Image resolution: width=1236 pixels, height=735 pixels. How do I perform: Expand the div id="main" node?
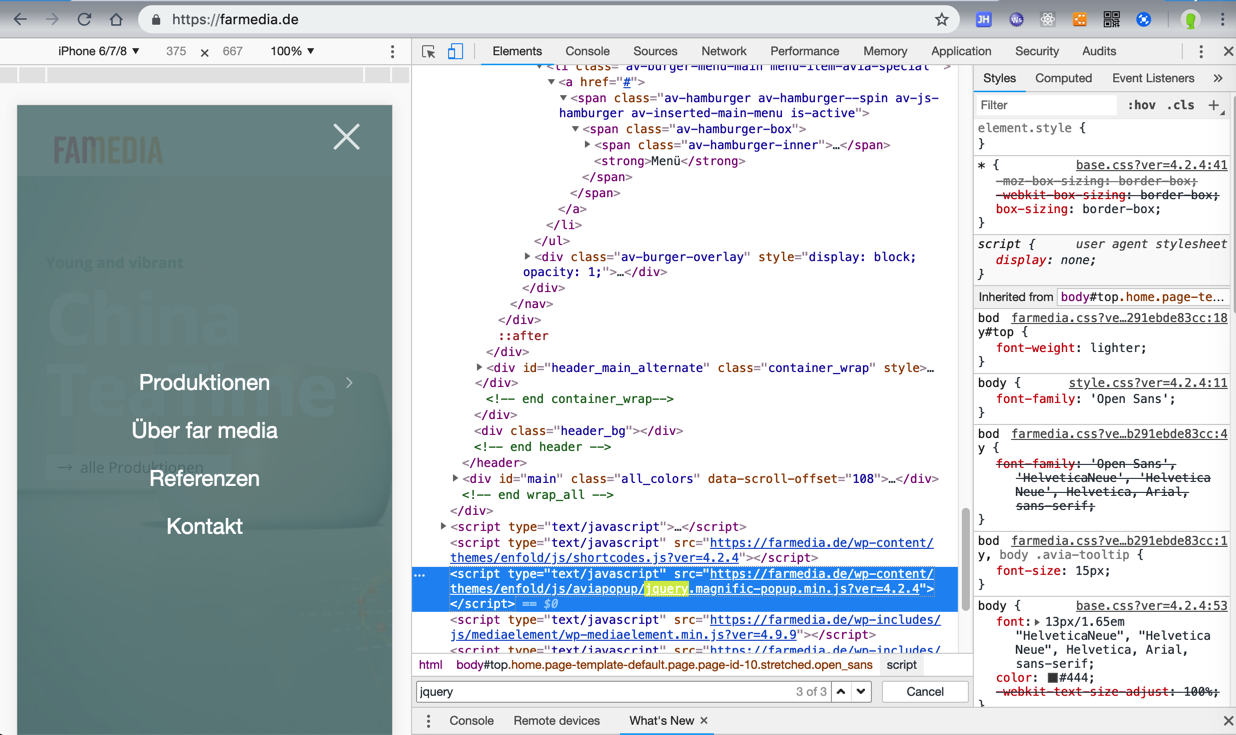pos(456,479)
